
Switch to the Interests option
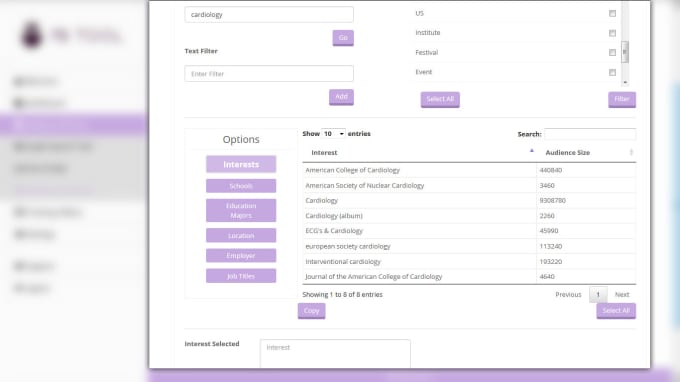(x=241, y=164)
